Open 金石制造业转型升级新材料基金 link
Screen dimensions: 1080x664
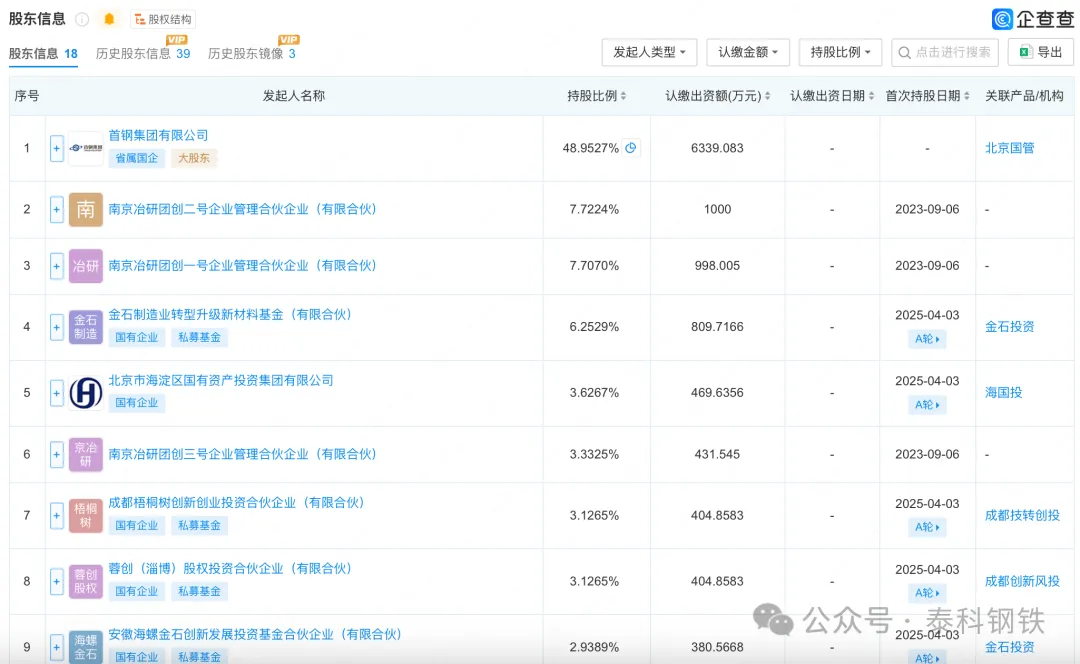pyautogui.click(x=230, y=315)
